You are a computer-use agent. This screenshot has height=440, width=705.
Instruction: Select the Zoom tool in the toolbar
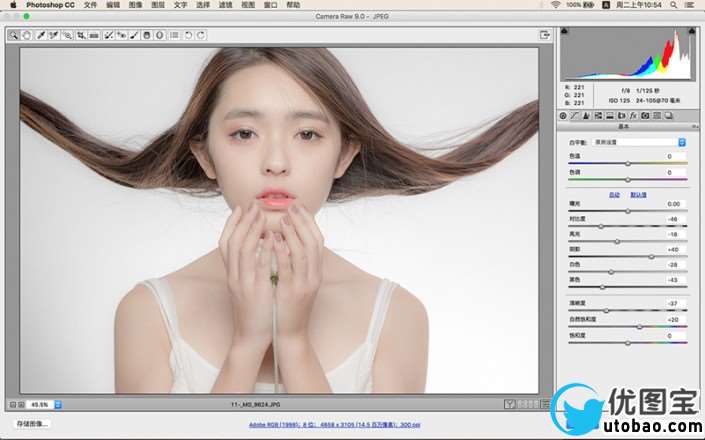(x=14, y=35)
